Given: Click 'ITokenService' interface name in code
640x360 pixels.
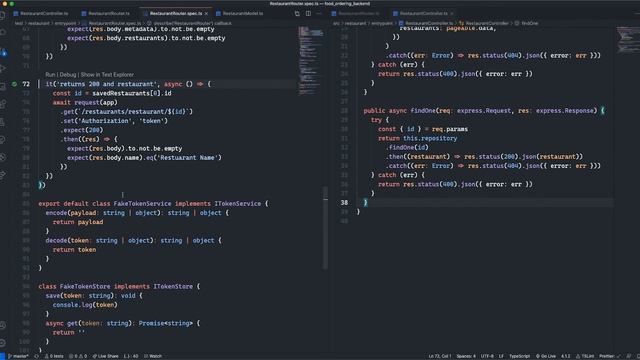Looking at the screenshot, I should click(238, 203).
